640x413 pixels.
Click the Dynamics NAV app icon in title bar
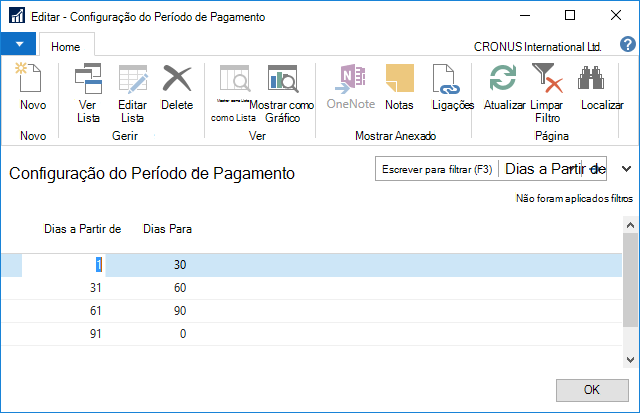point(17,16)
